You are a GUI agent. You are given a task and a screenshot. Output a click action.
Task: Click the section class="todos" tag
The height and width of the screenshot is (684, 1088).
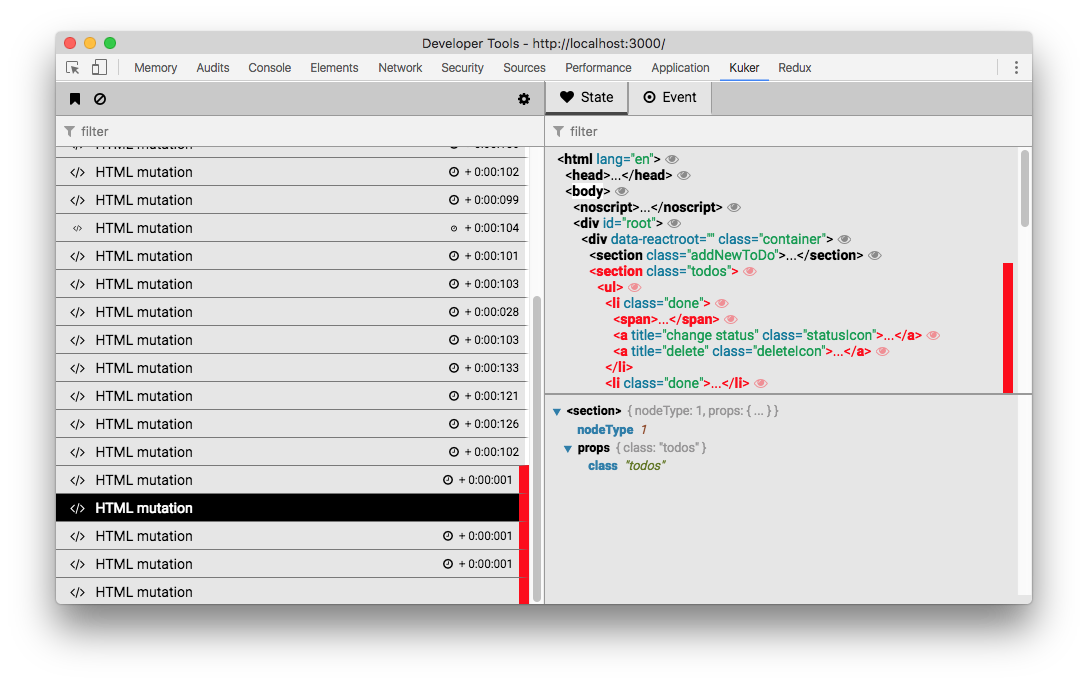click(x=664, y=271)
